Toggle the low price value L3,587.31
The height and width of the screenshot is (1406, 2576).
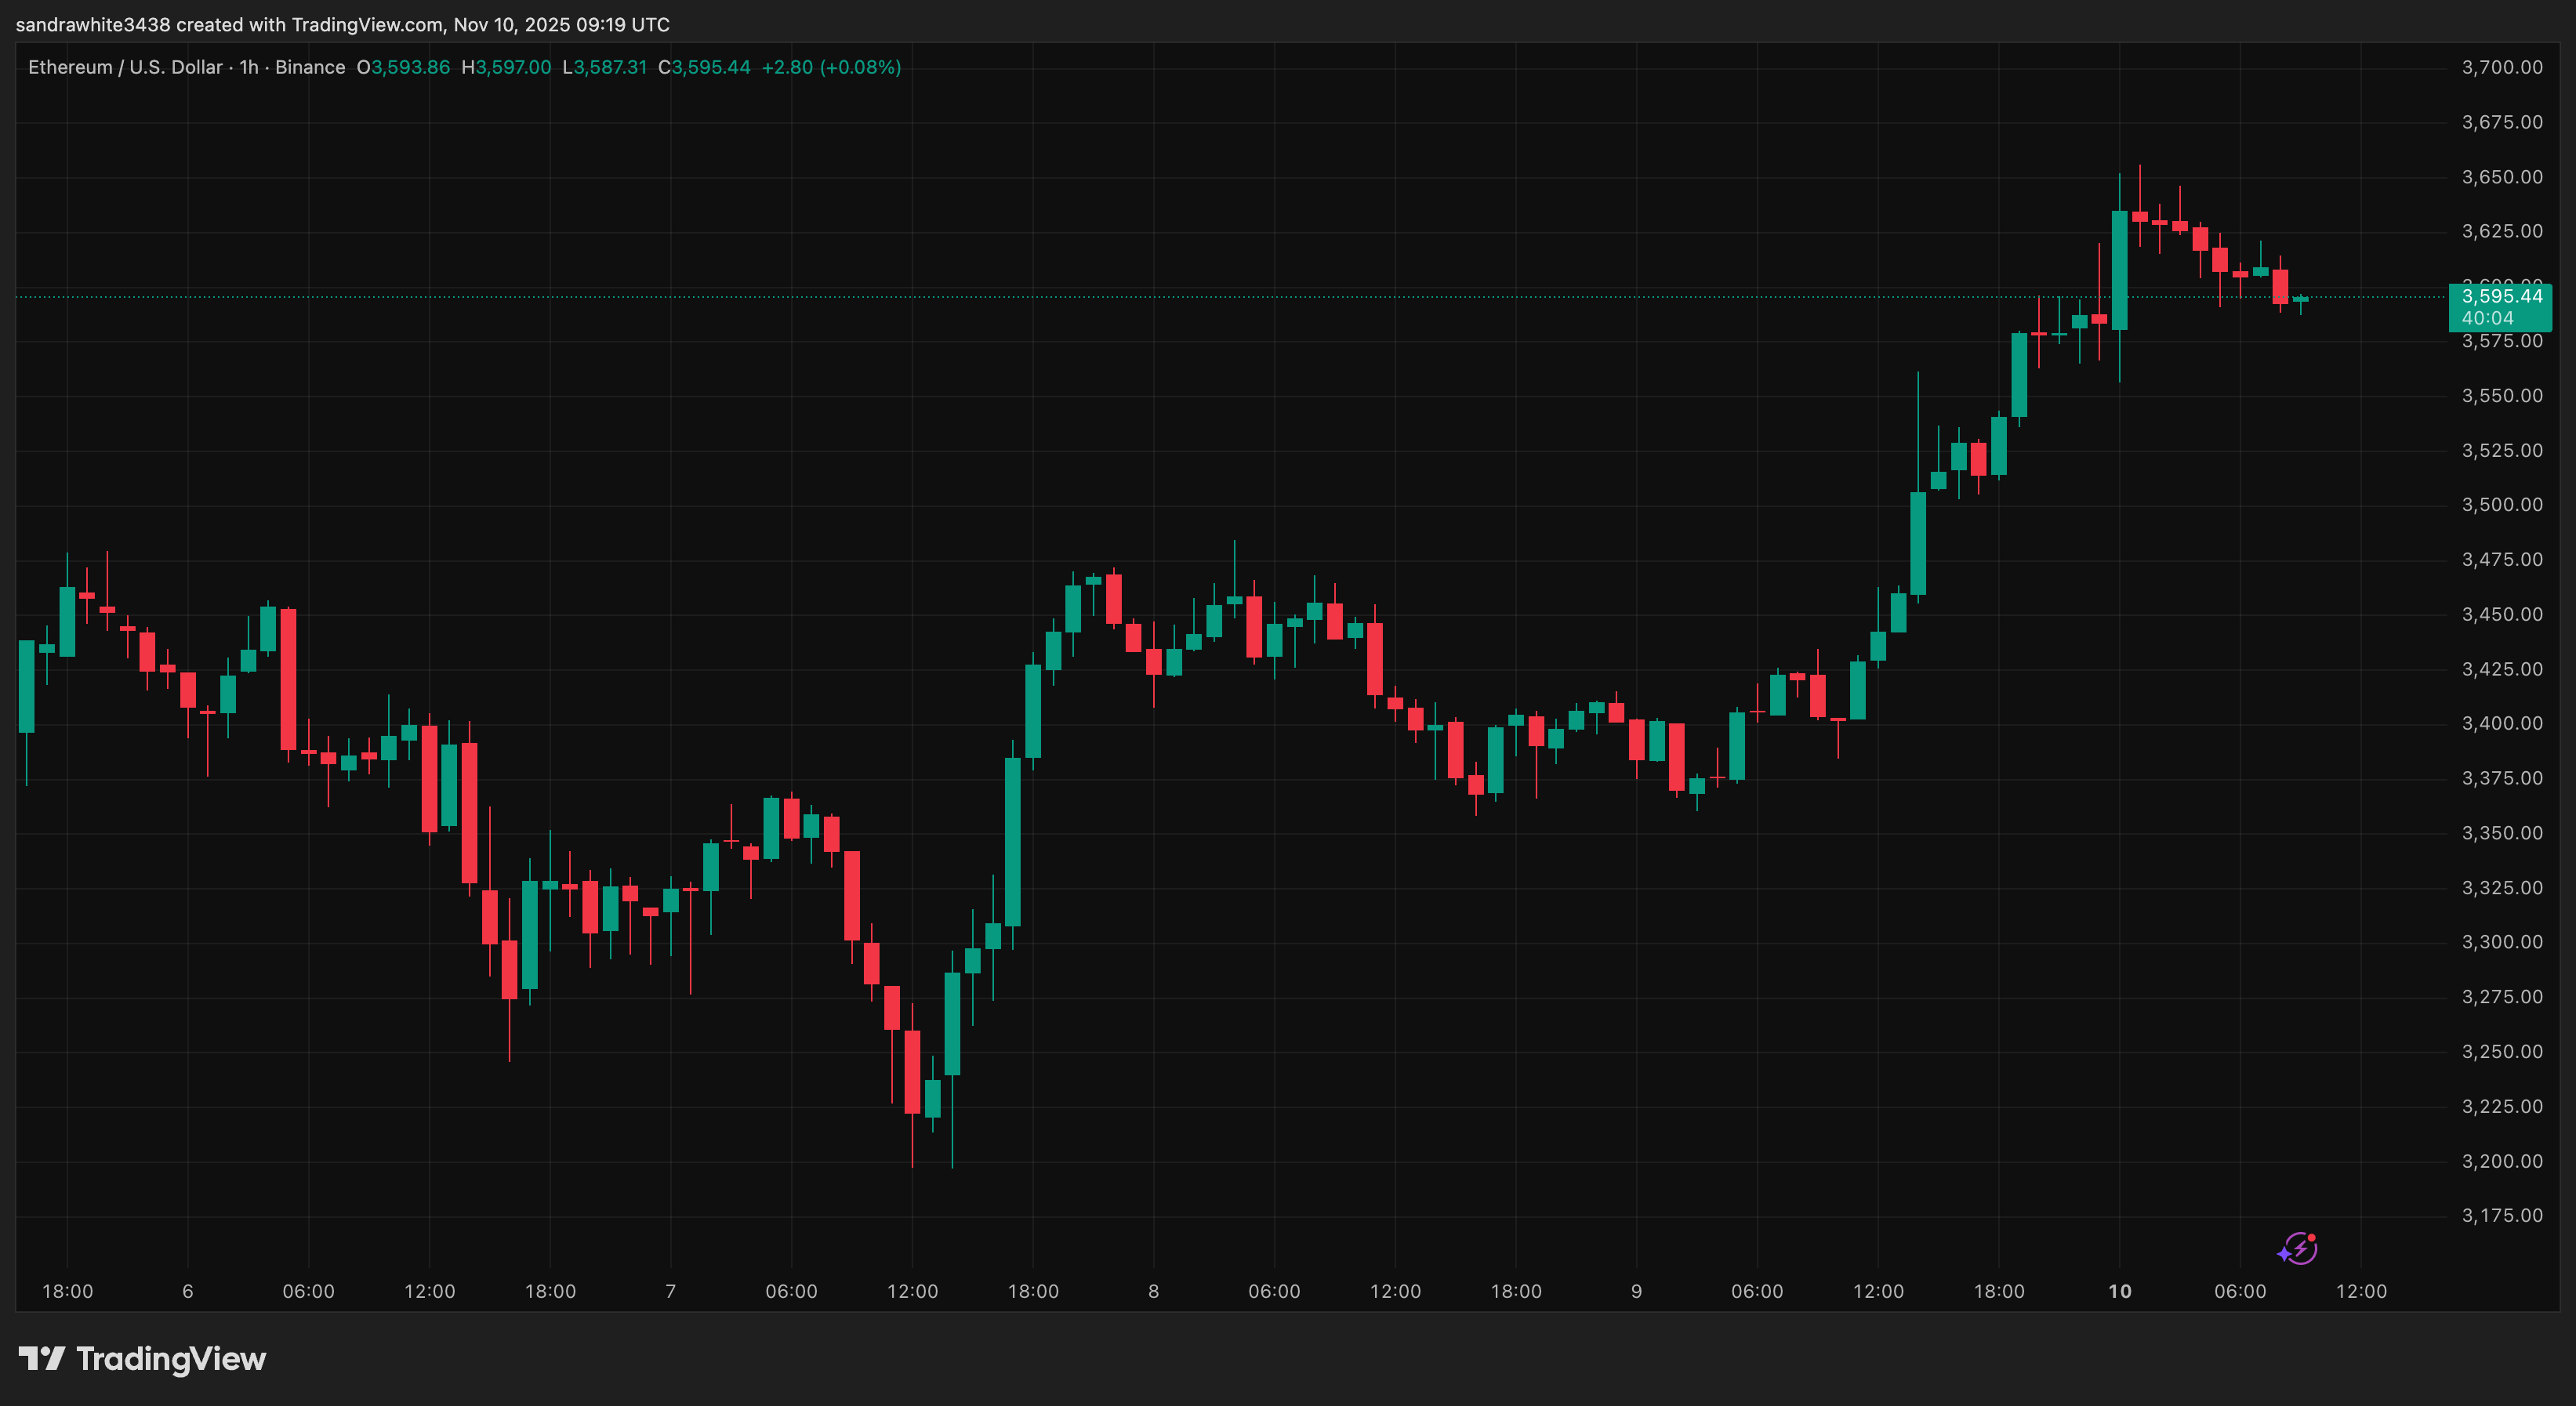pyautogui.click(x=606, y=67)
